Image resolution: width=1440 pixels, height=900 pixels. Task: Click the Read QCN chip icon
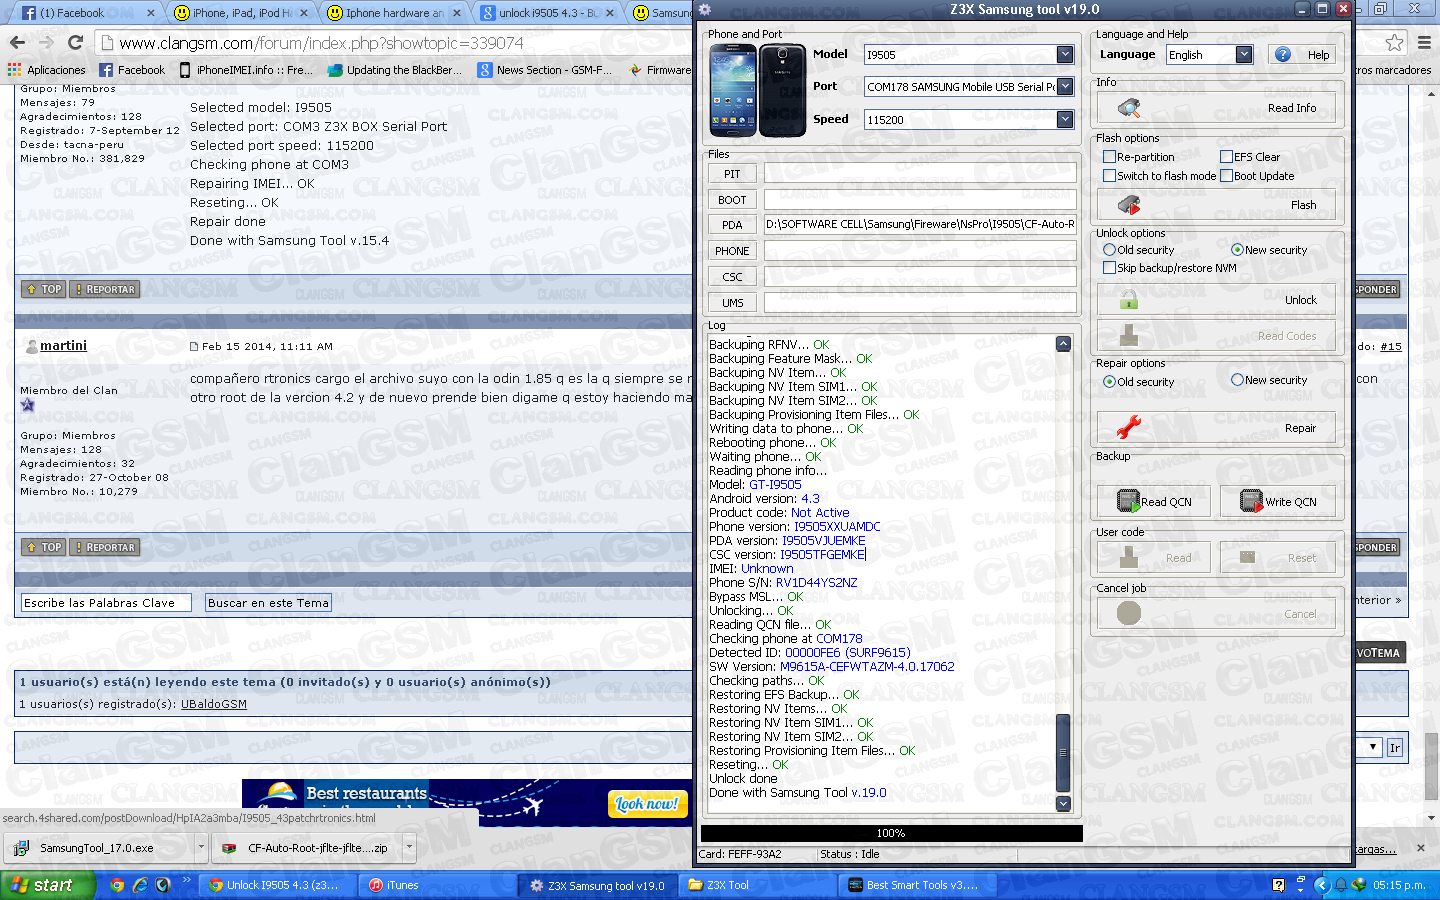pos(1128,501)
